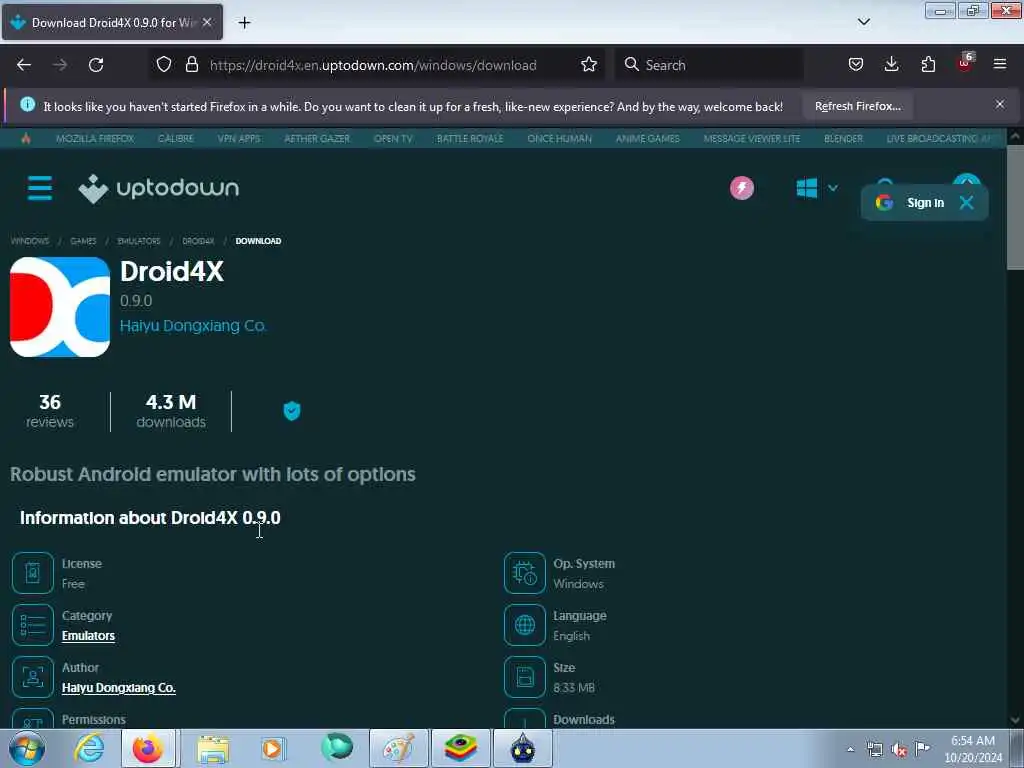Click the Firefox Search box

(709, 65)
